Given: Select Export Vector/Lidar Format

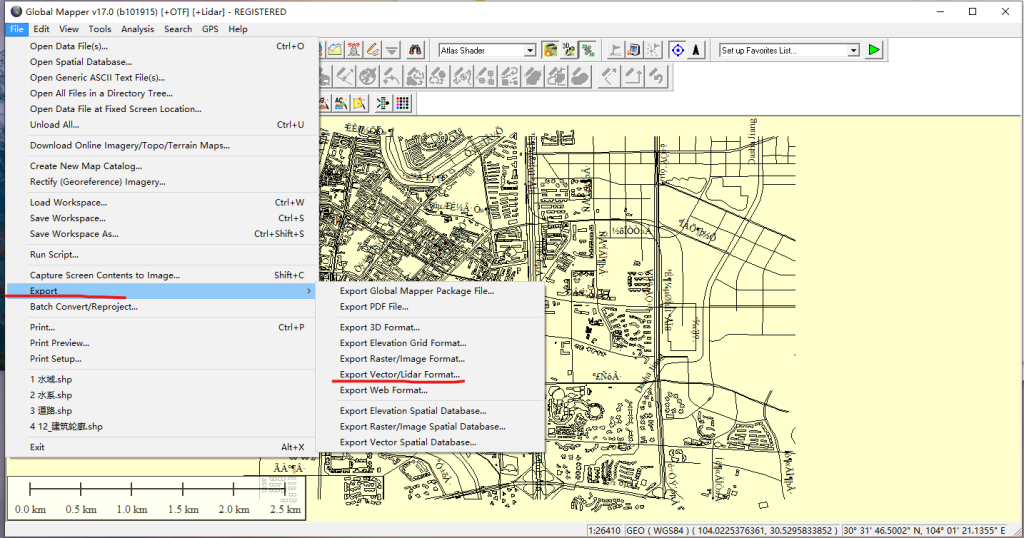Looking at the screenshot, I should [x=399, y=375].
